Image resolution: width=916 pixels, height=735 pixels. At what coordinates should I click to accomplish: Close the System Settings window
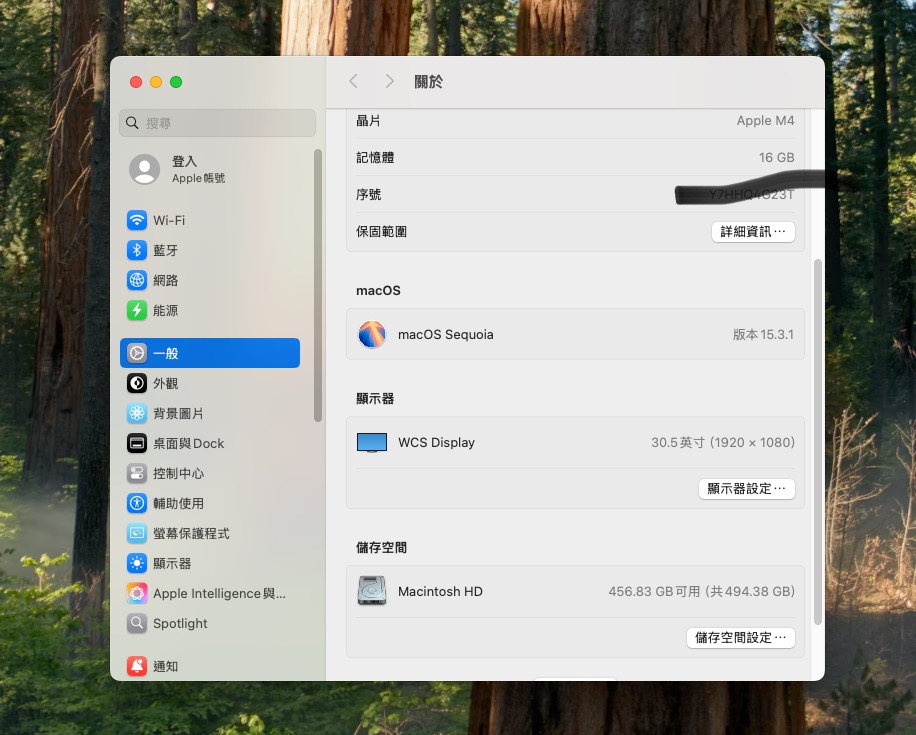coord(136,82)
